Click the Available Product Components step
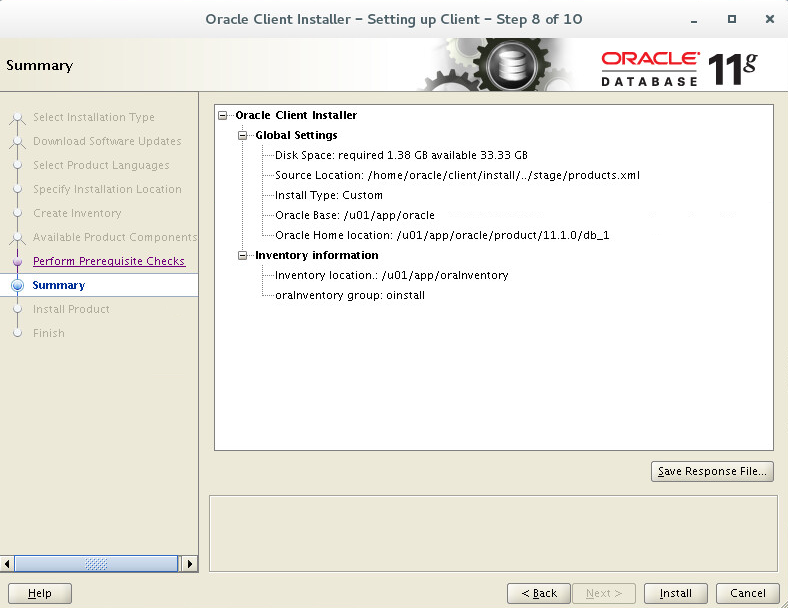 coord(115,237)
